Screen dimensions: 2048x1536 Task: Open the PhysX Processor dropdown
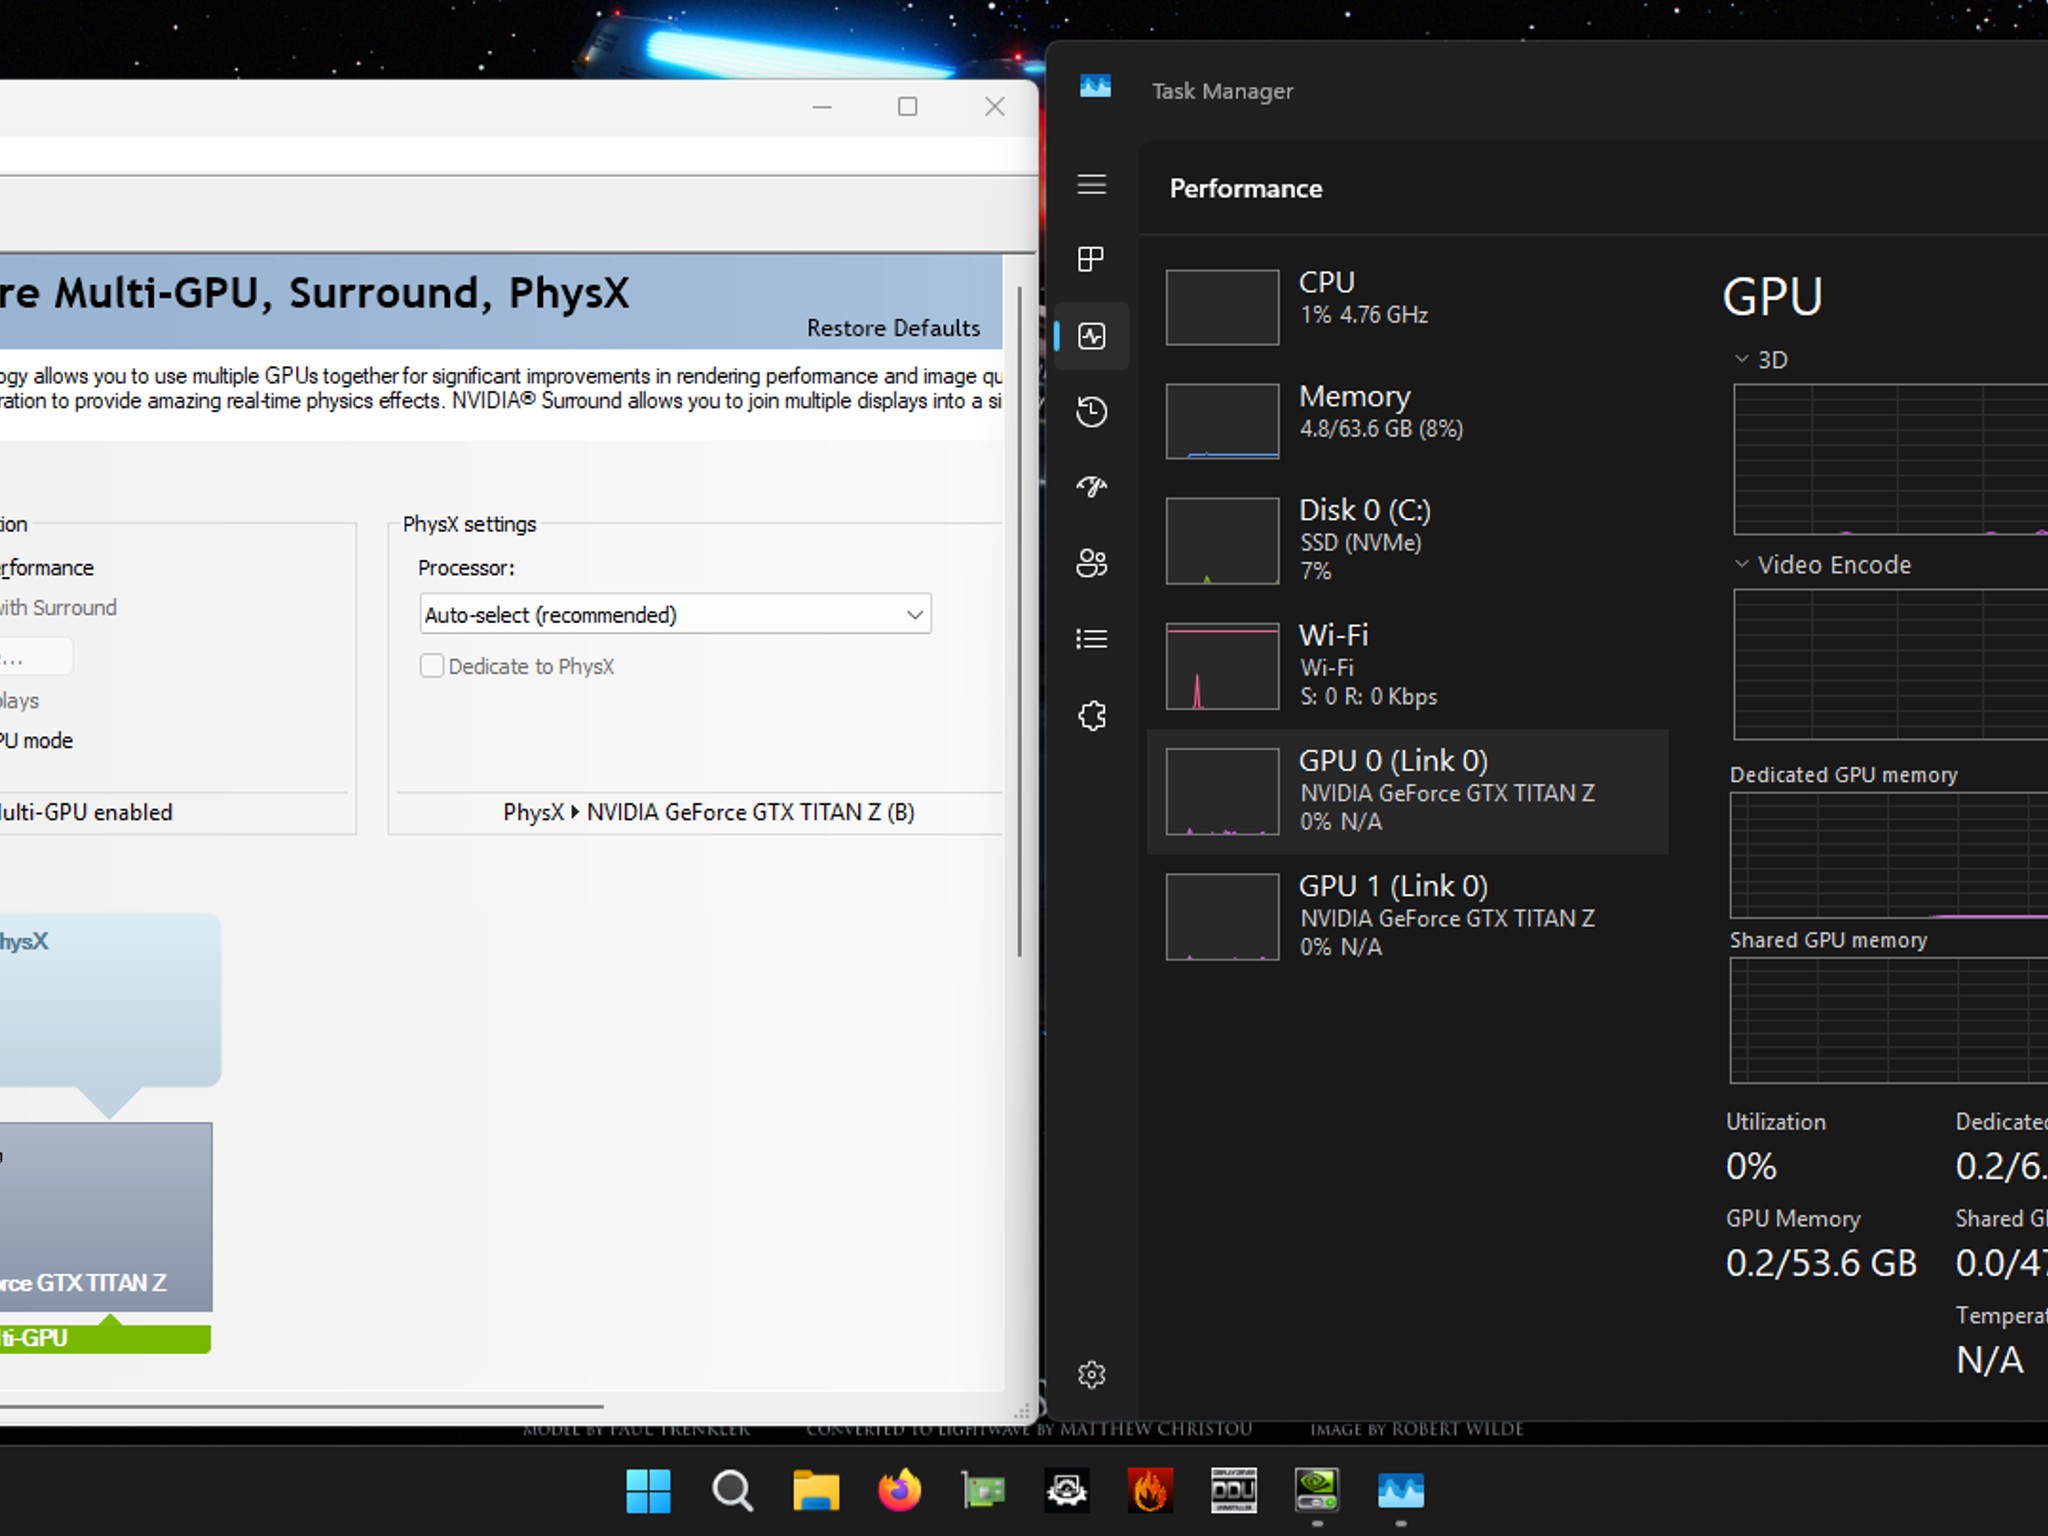click(676, 614)
